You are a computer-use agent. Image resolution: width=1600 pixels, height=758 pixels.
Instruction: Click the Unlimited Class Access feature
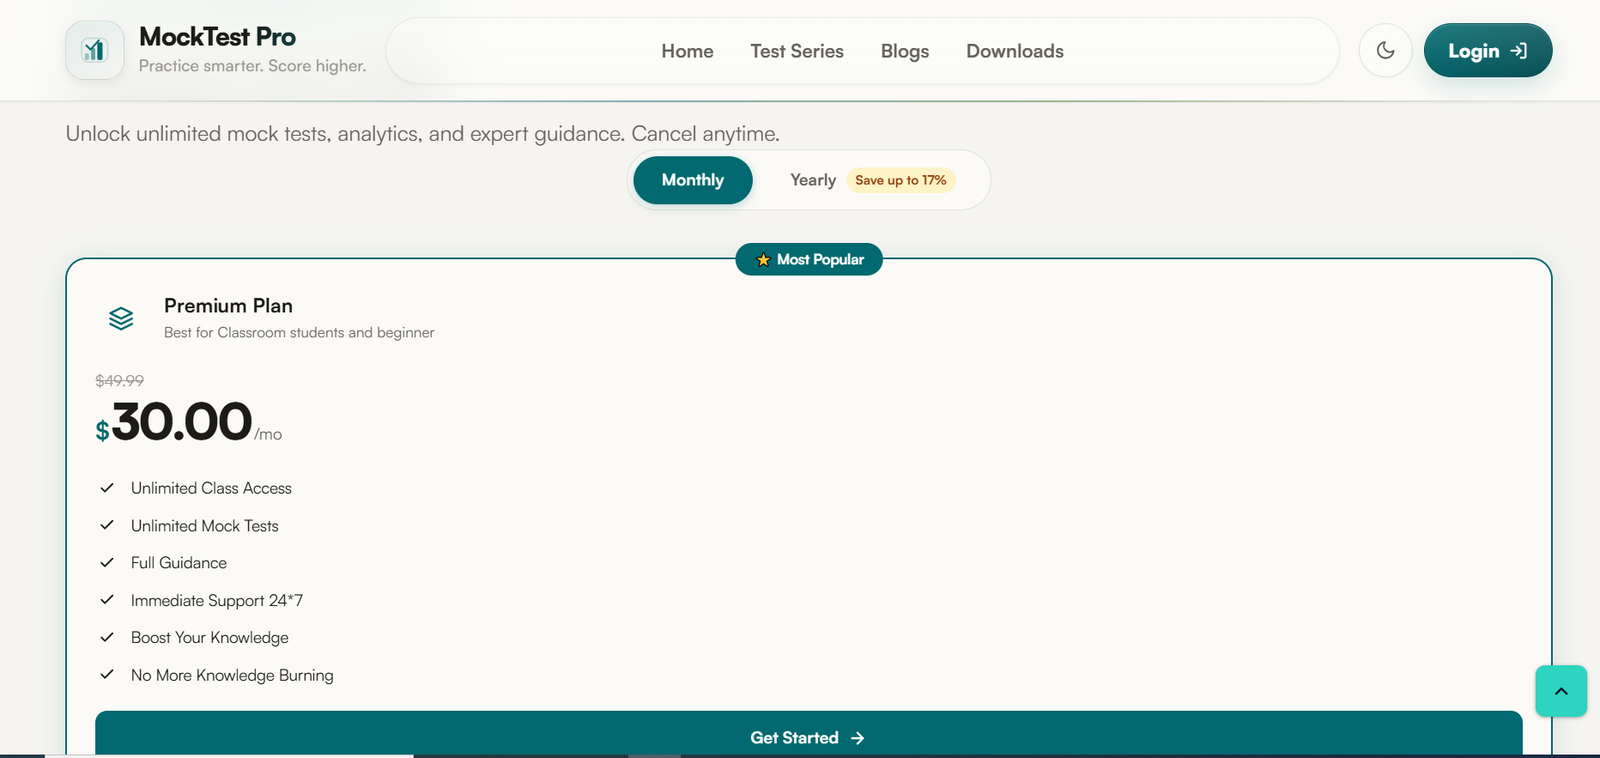211,488
